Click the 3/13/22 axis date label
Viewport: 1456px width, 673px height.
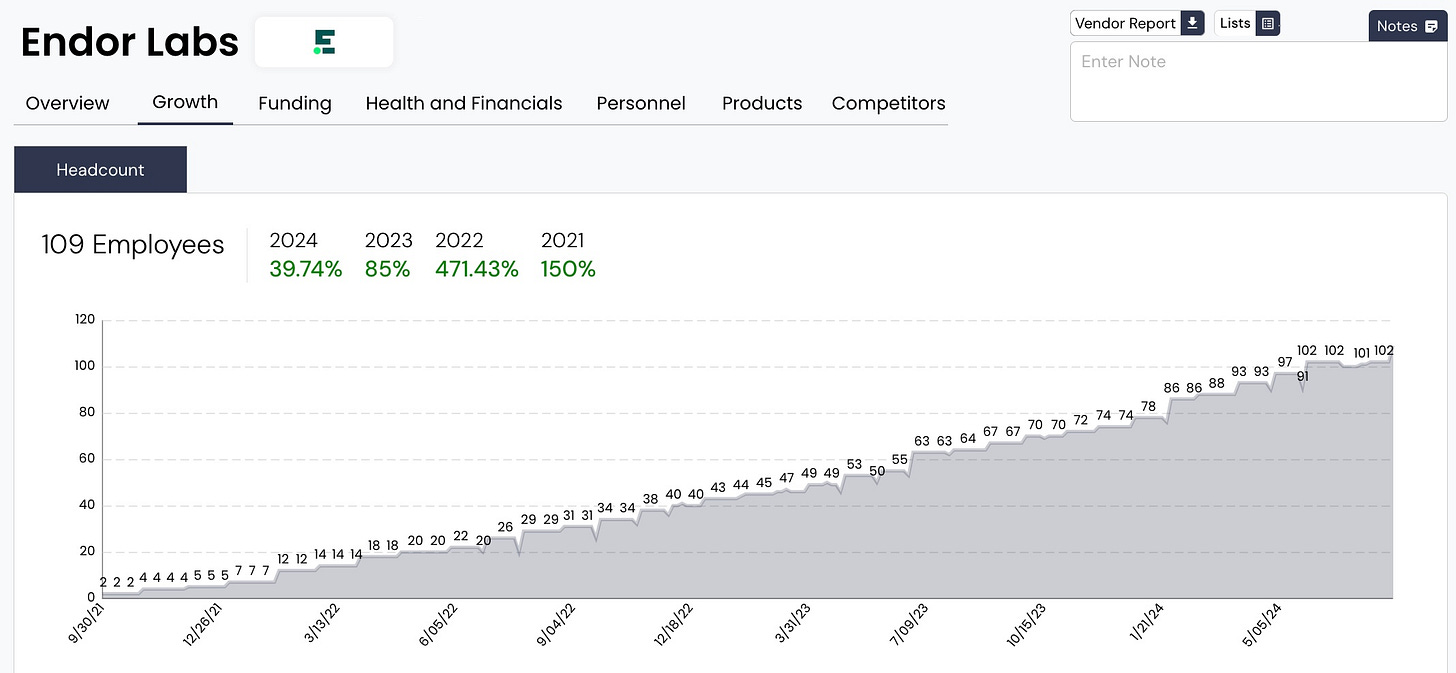coord(320,623)
